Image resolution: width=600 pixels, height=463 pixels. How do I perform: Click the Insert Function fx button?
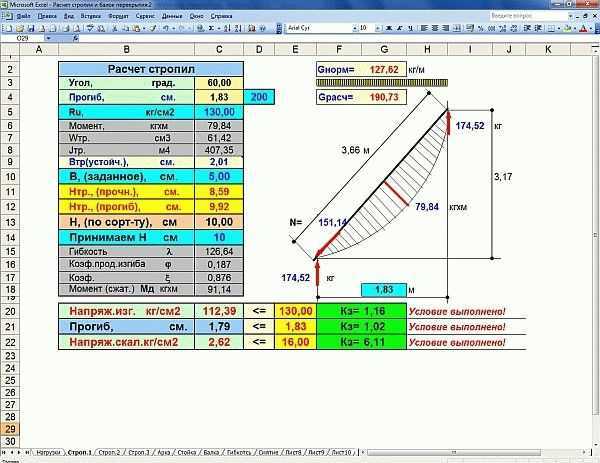pyautogui.click(x=76, y=38)
